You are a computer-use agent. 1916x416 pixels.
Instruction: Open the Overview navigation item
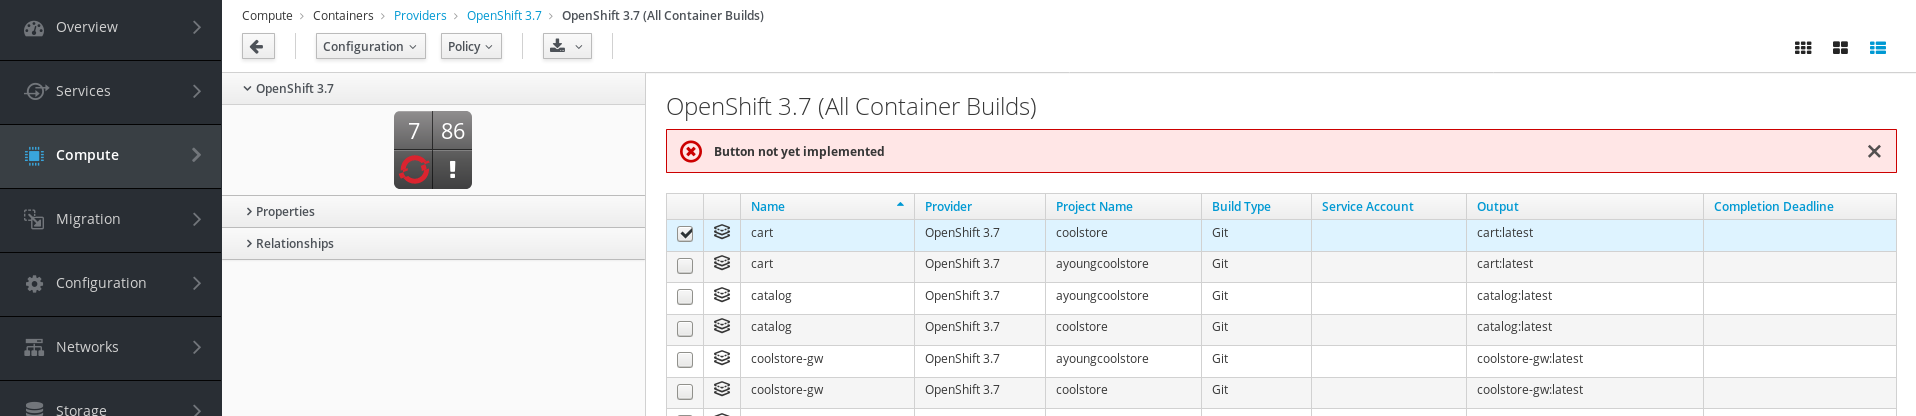click(x=110, y=28)
